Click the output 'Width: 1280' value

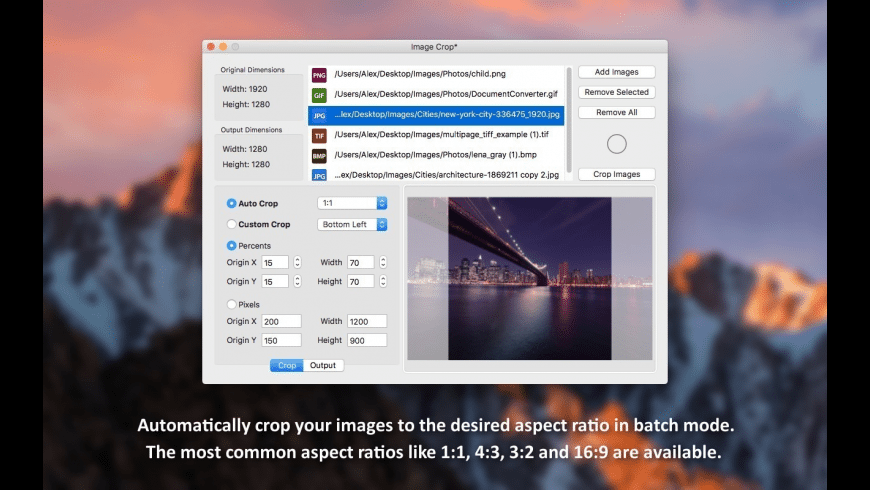coord(245,149)
